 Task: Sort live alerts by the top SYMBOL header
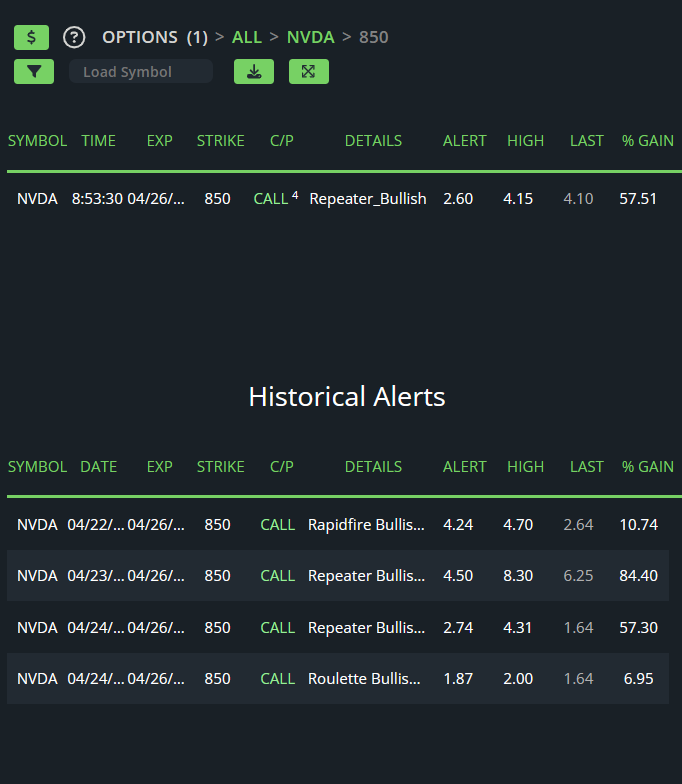click(38, 141)
